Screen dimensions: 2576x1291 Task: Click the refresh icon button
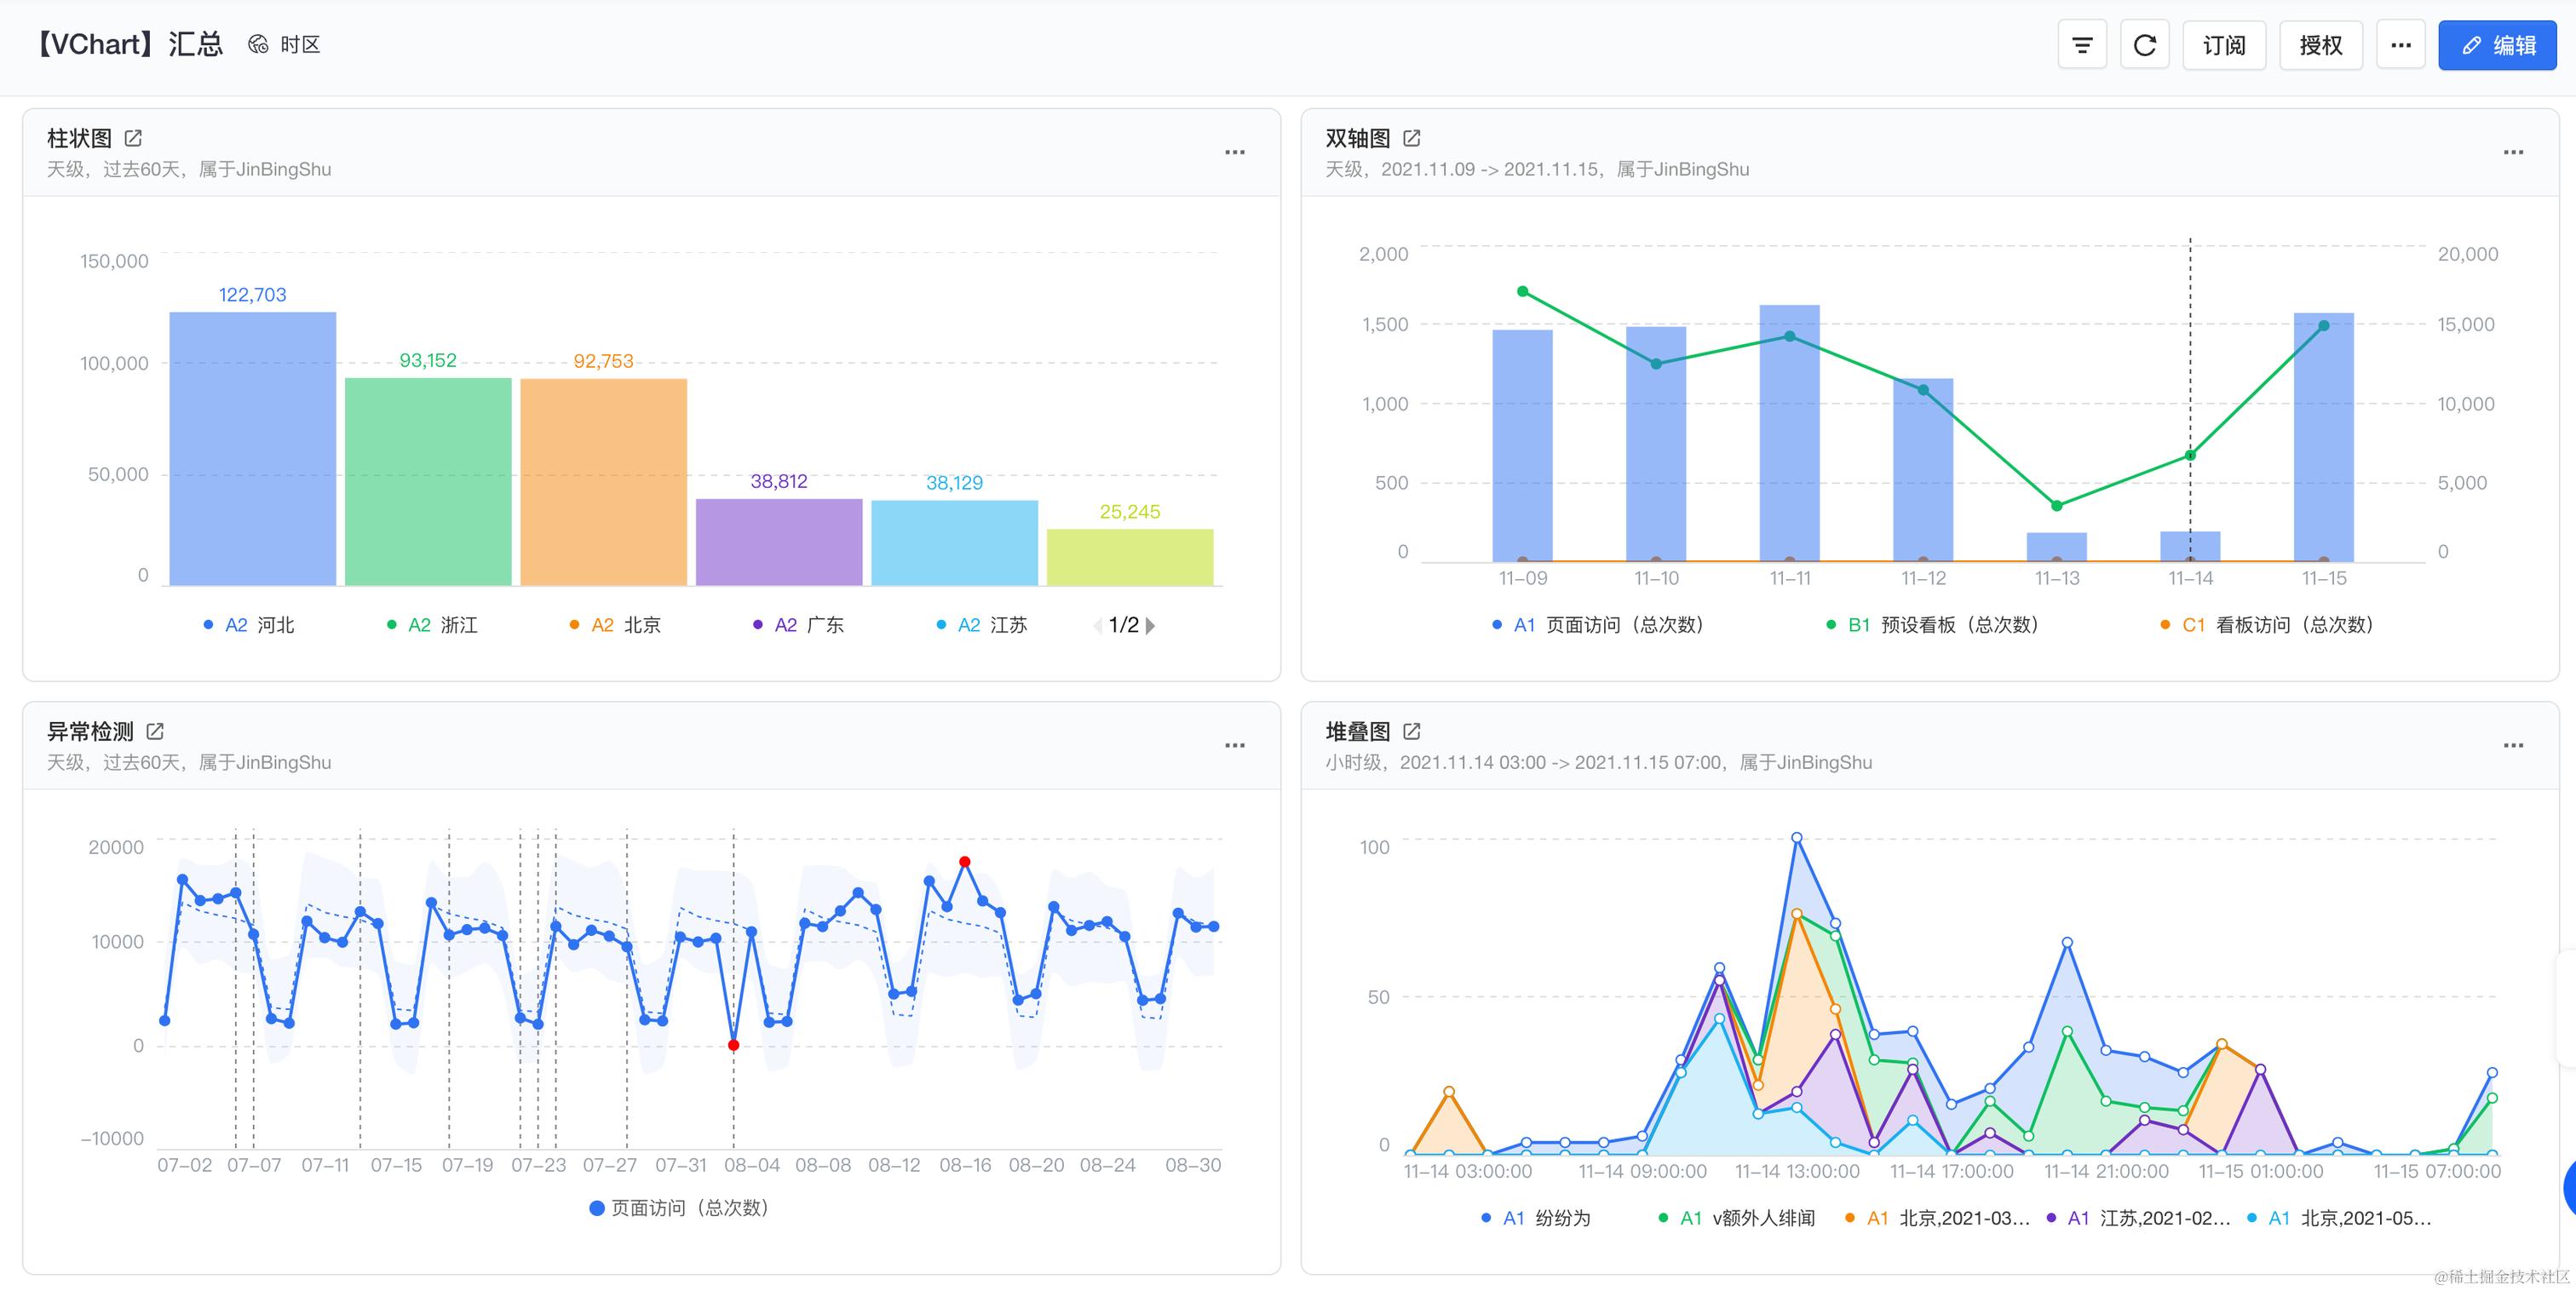2144,45
